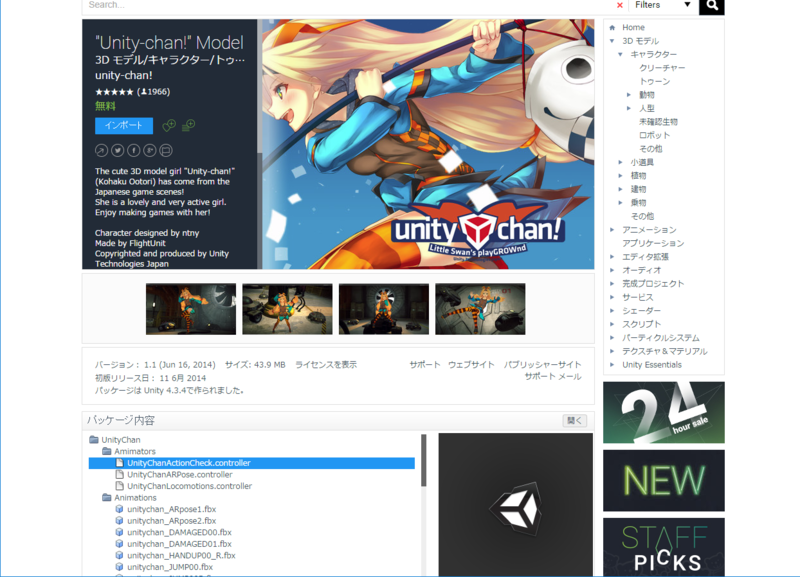
Task: Click the package contents scrollbar
Action: 423,460
